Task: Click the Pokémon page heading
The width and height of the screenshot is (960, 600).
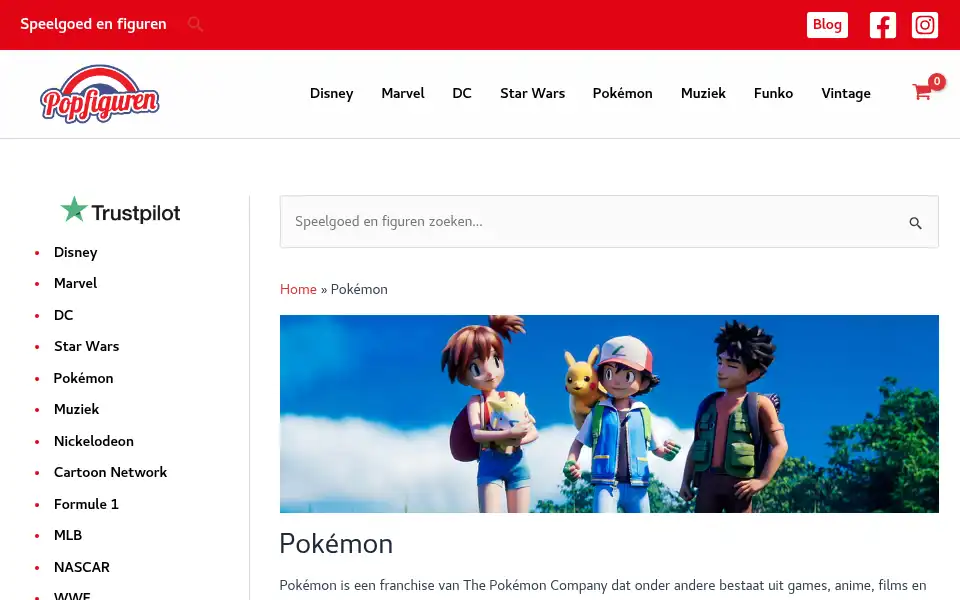Action: point(336,544)
